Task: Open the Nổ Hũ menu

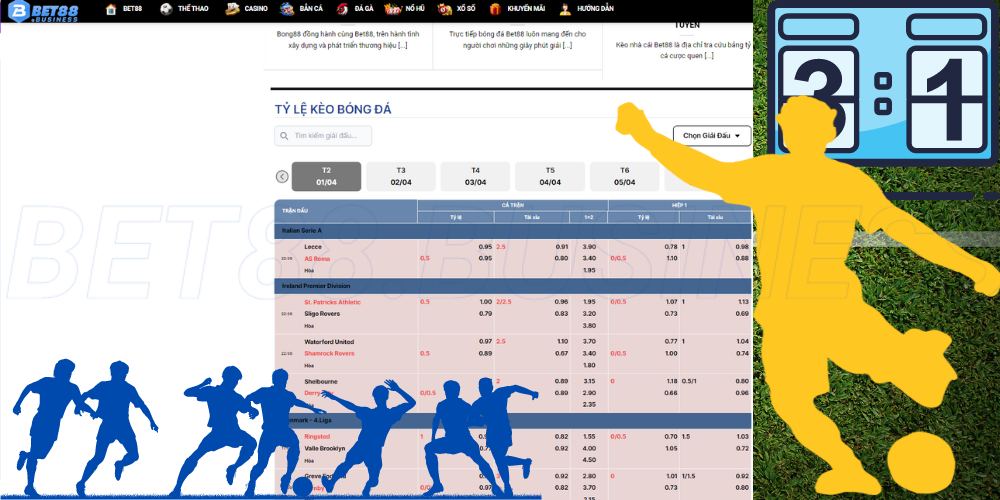Action: tap(415, 9)
